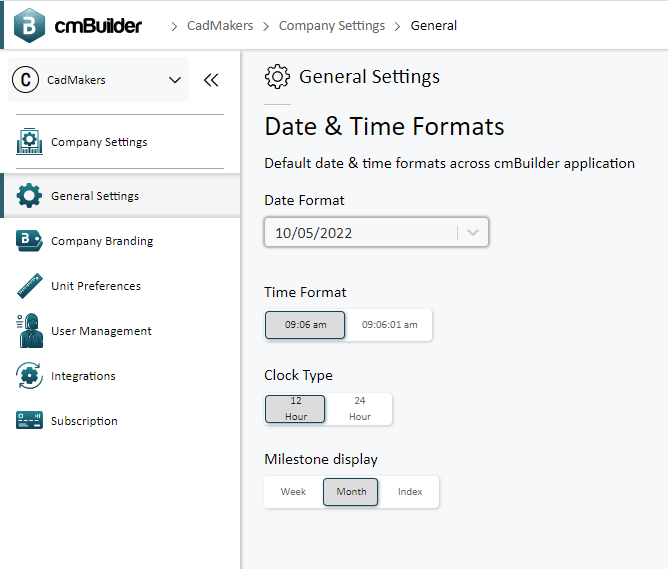Viewport: 668px width, 569px height.
Task: Click the Unit Preferences ruler icon
Action: point(29,286)
